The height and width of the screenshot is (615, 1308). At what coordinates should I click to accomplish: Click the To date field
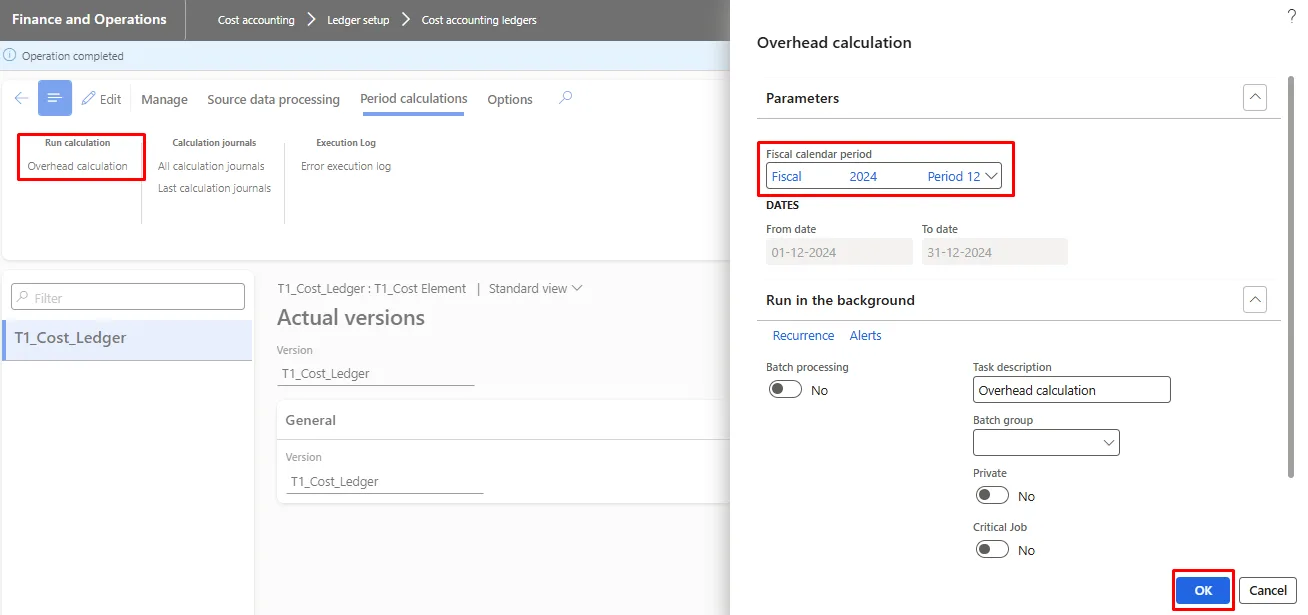pos(994,252)
